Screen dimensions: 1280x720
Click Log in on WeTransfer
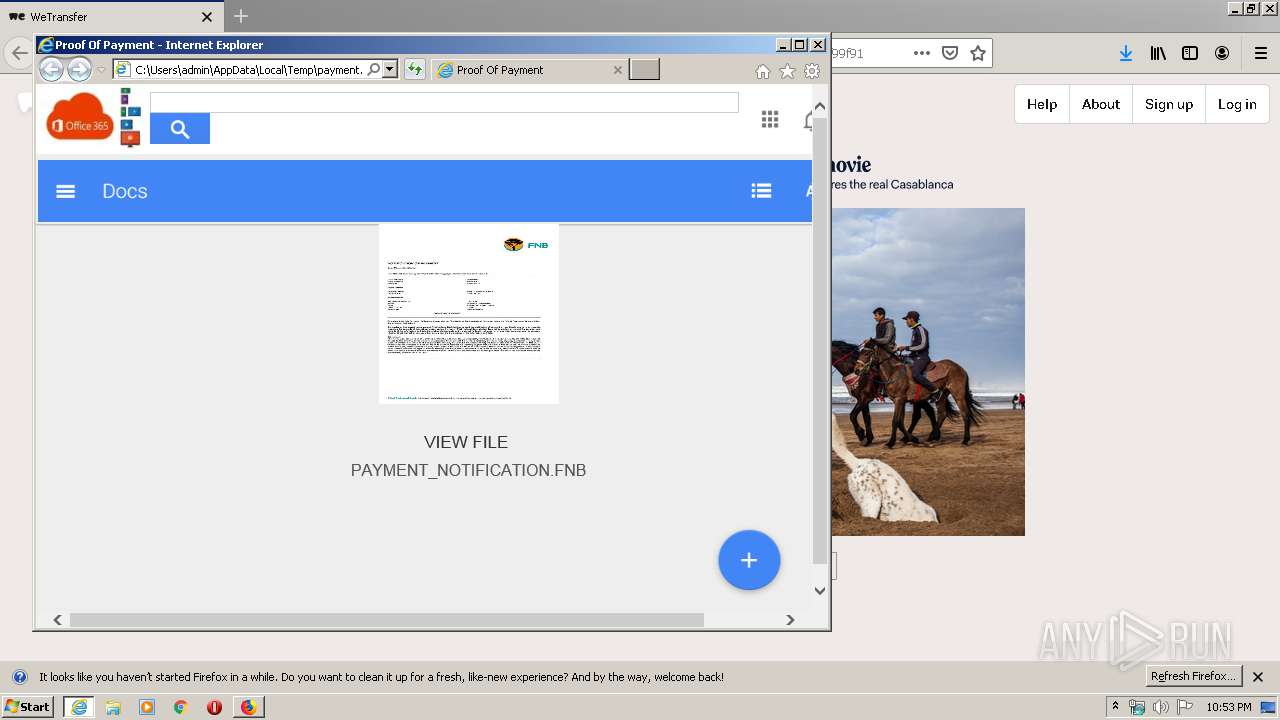point(1237,104)
